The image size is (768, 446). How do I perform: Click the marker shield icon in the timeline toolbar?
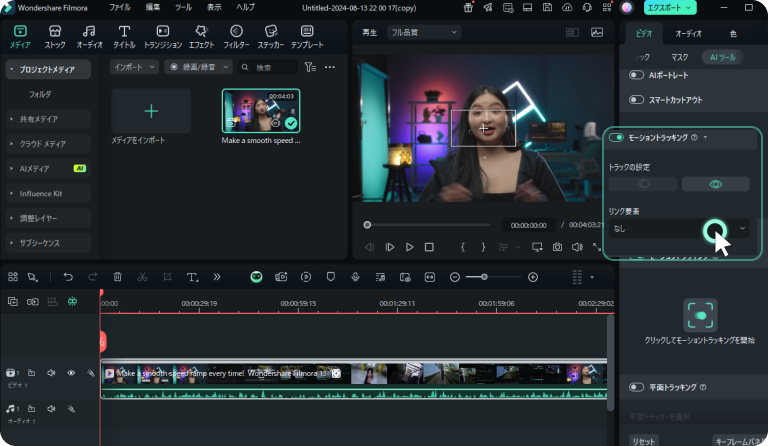tap(331, 277)
